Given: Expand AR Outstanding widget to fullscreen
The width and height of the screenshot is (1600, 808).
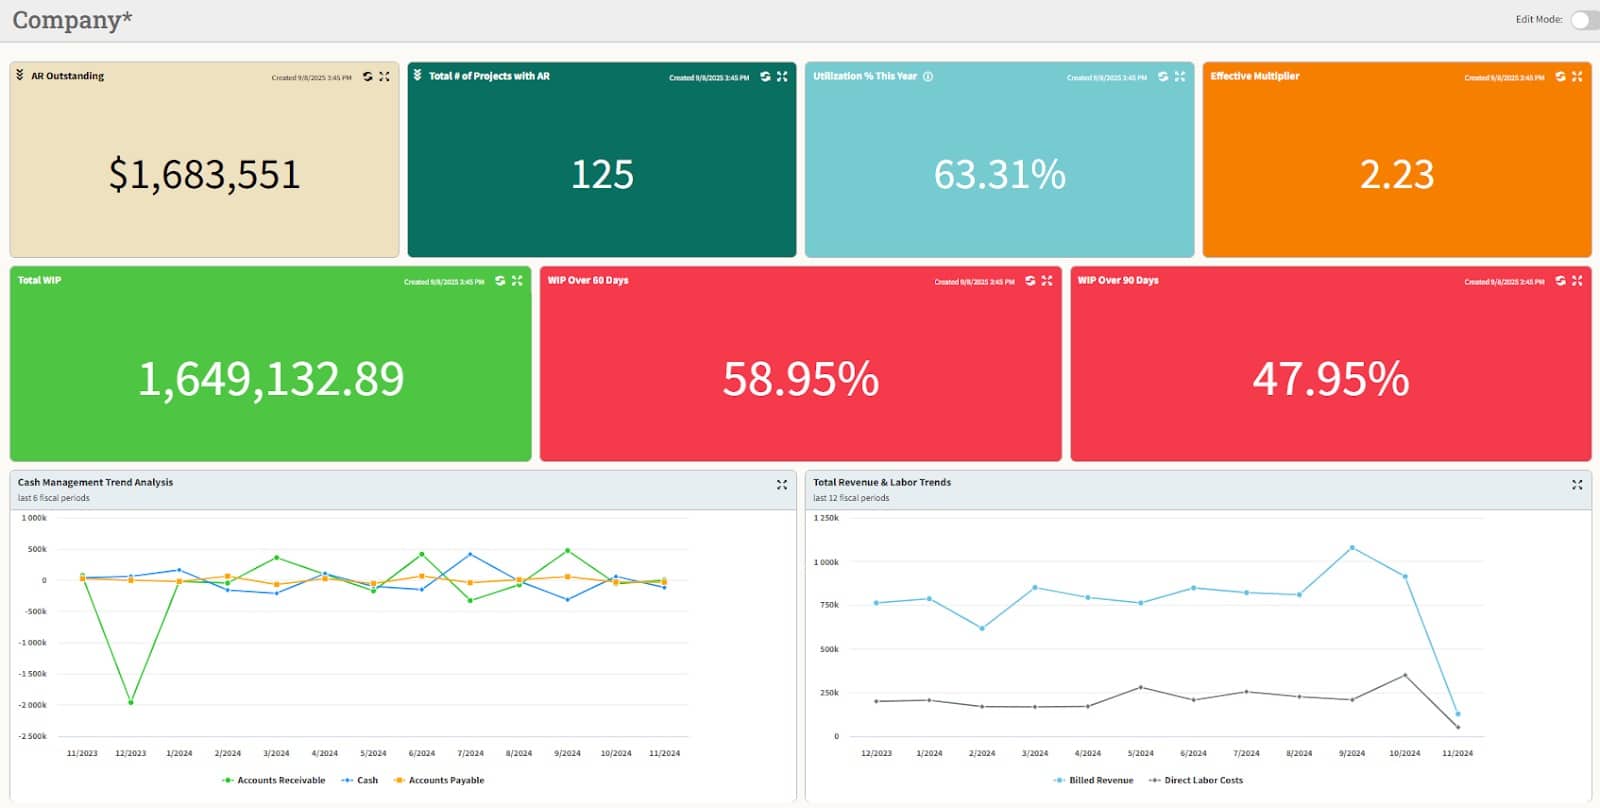Looking at the screenshot, I should pyautogui.click(x=384, y=77).
